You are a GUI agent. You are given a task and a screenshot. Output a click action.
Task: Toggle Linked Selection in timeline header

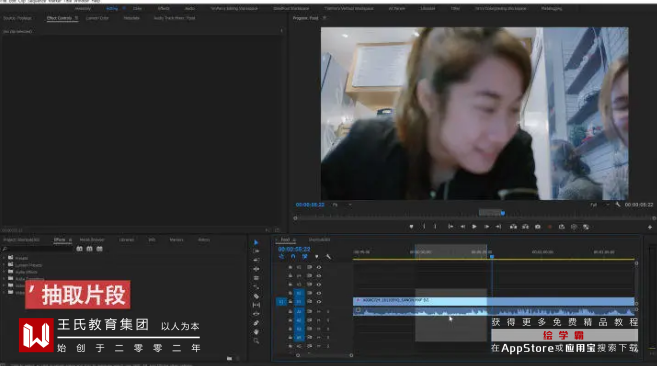tap(305, 257)
